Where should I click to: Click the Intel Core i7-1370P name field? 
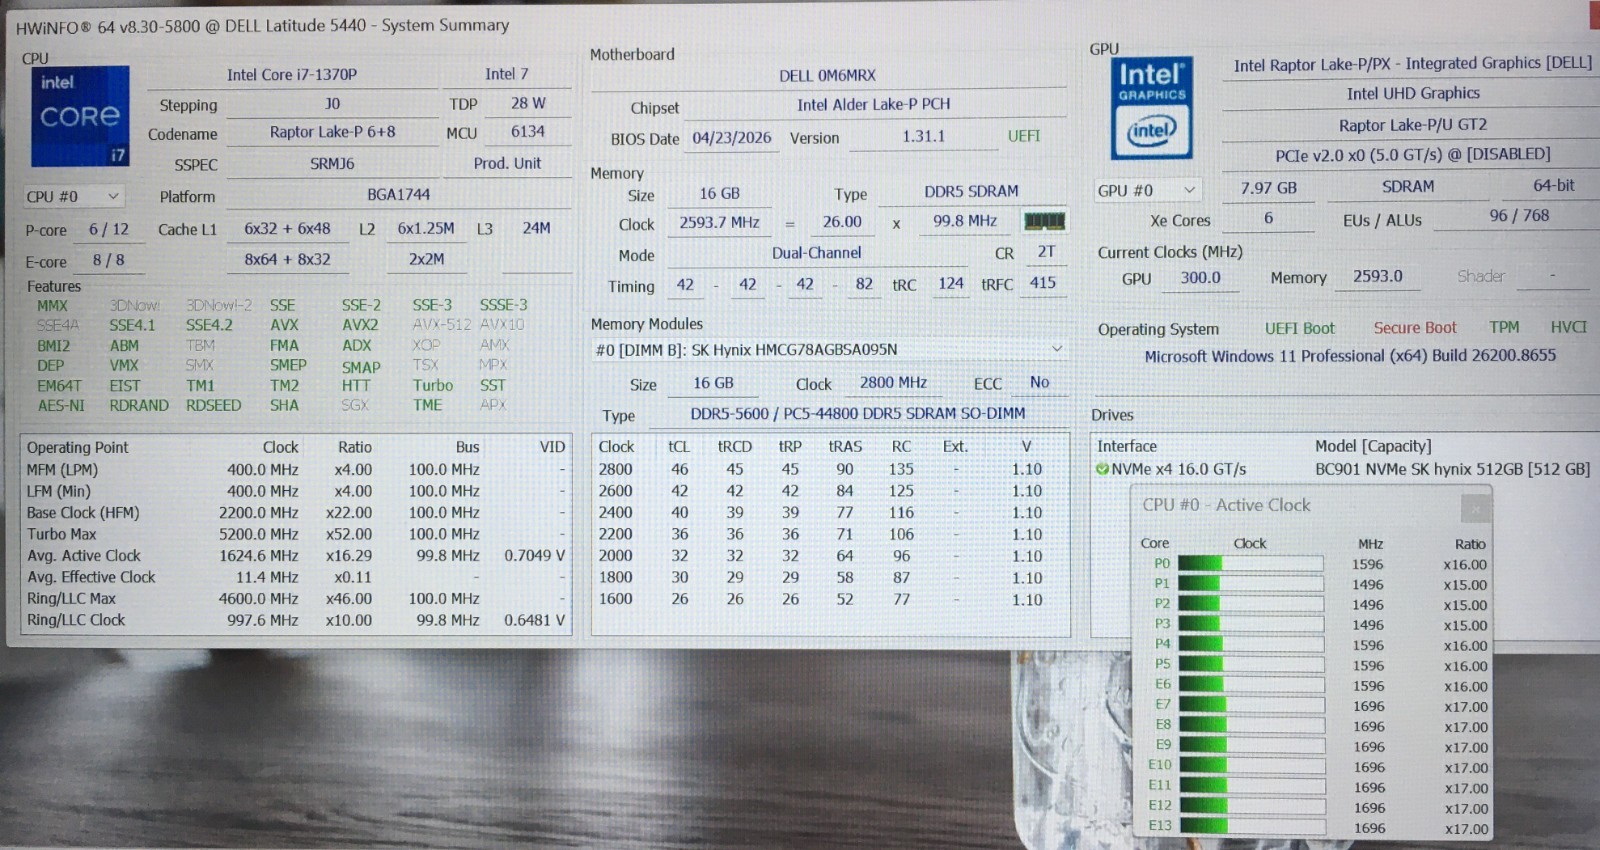click(x=291, y=74)
